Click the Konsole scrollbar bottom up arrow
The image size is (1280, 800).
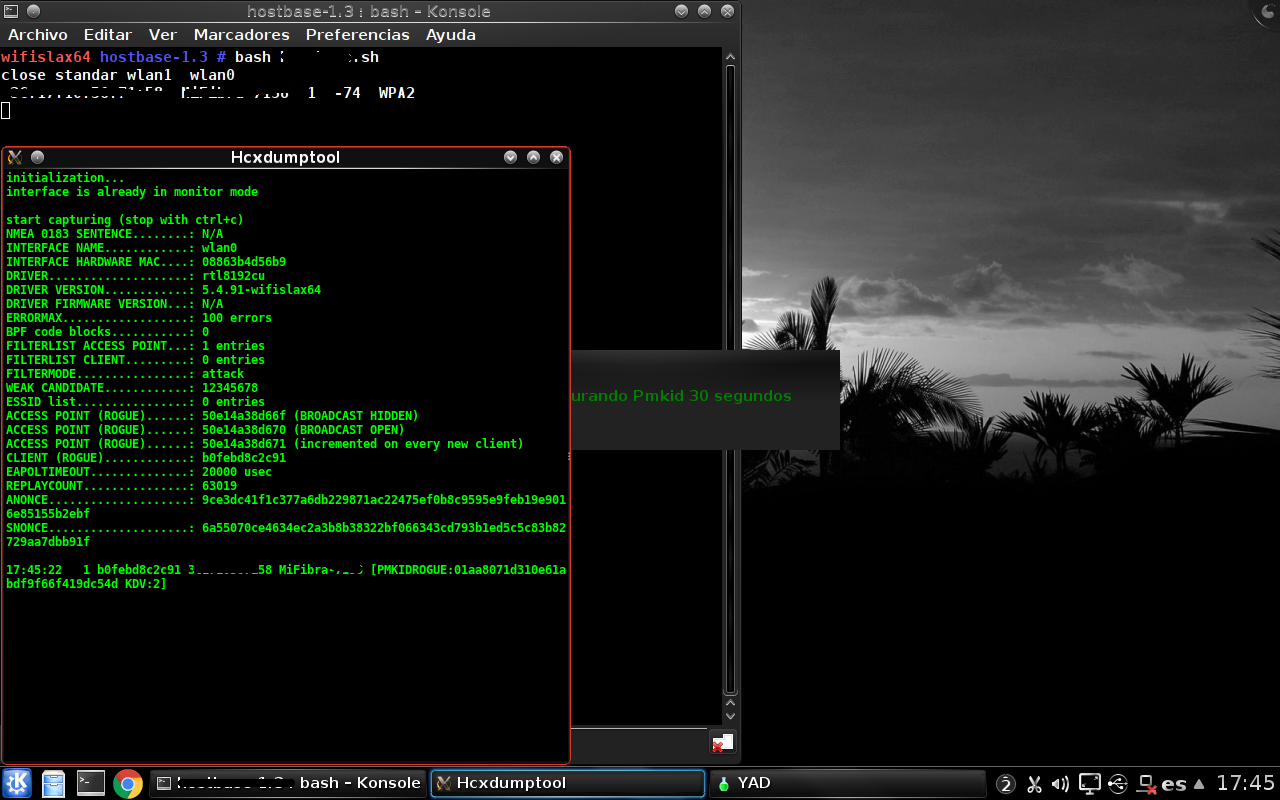coord(730,702)
